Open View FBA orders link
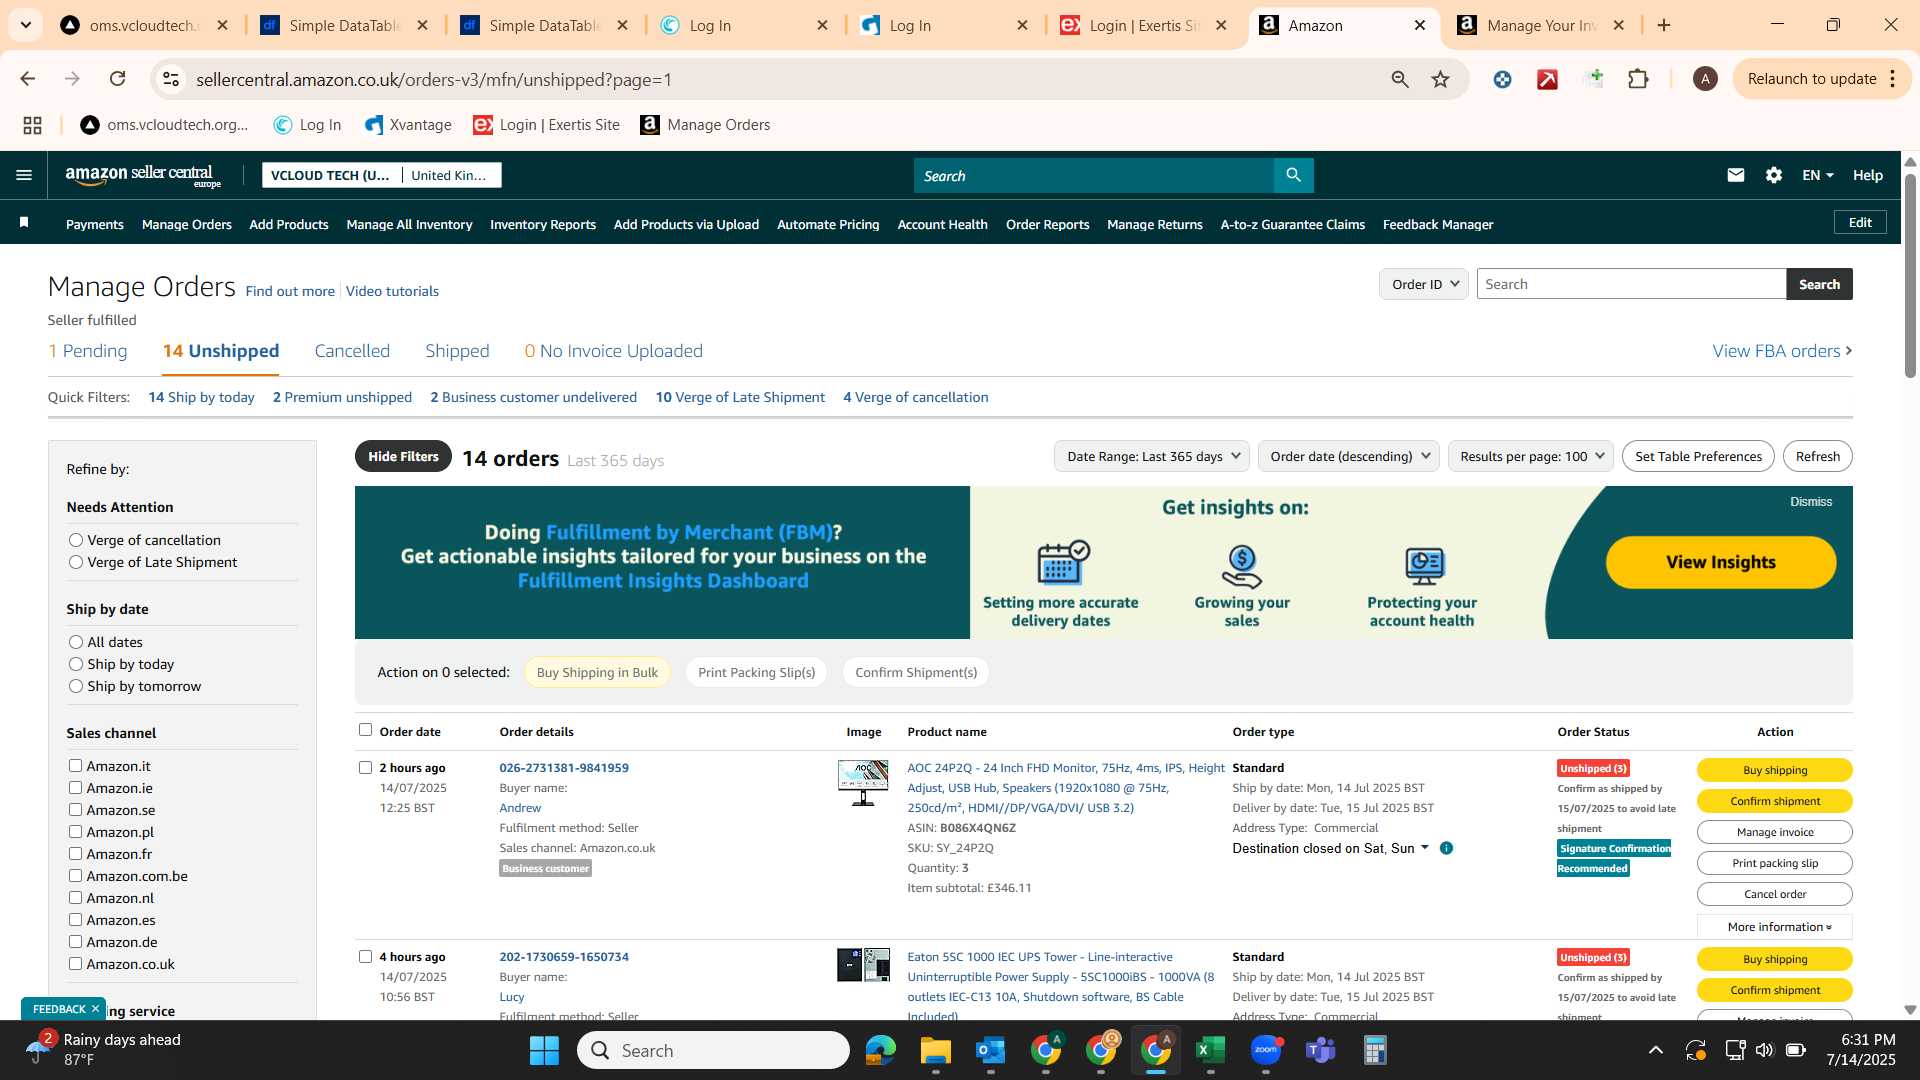 click(x=1782, y=351)
